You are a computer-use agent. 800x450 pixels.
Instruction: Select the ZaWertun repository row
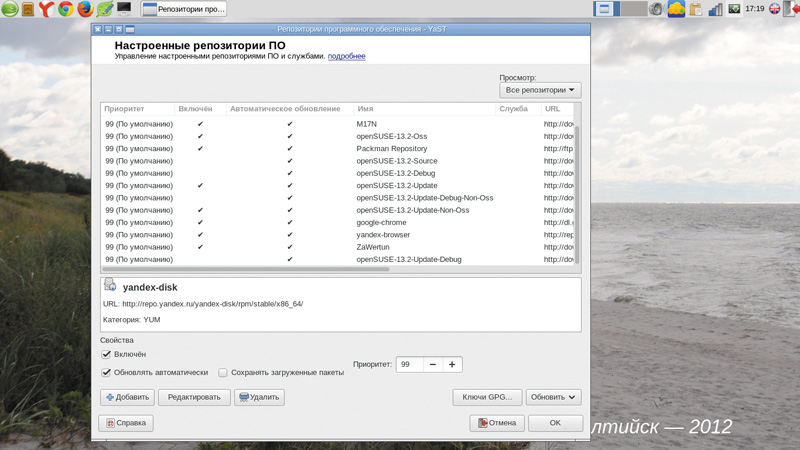(338, 247)
